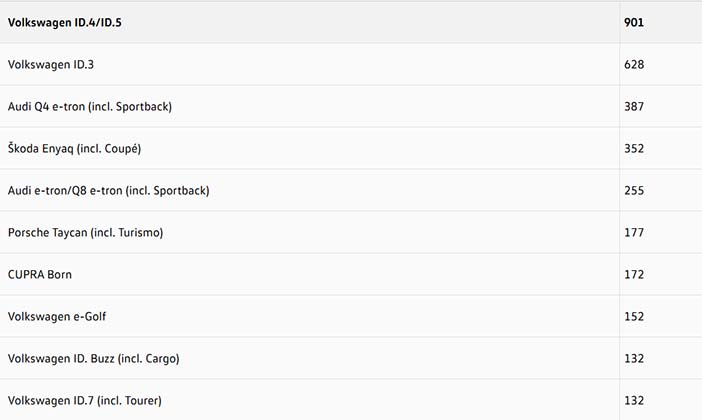Click the Volkswagen e-Golf row label
The width and height of the screenshot is (702, 420).
57,316
